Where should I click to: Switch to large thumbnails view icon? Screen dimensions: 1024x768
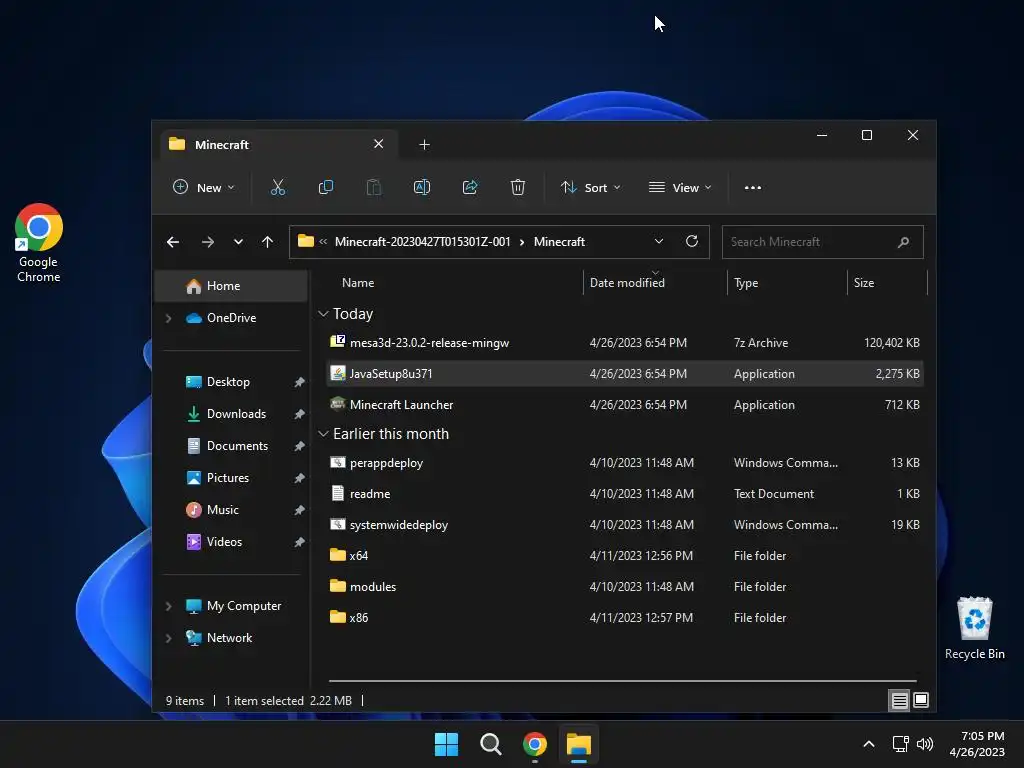[921, 700]
